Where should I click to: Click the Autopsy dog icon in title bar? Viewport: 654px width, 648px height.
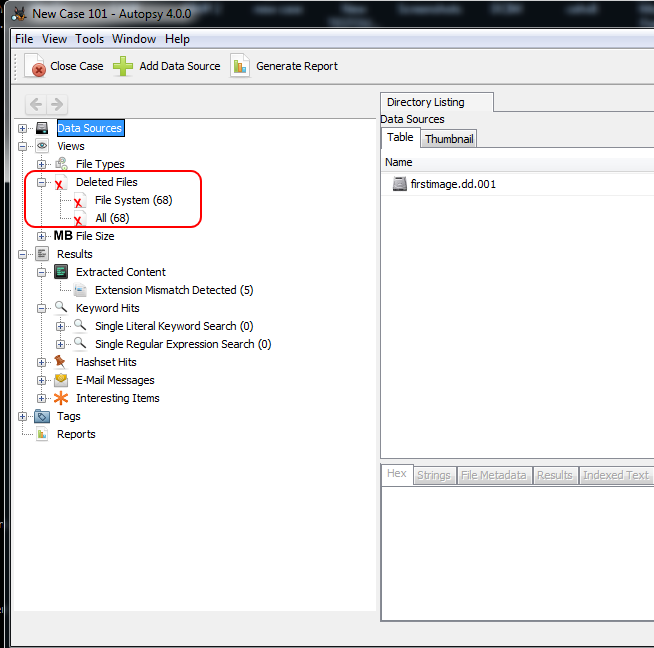[19, 14]
